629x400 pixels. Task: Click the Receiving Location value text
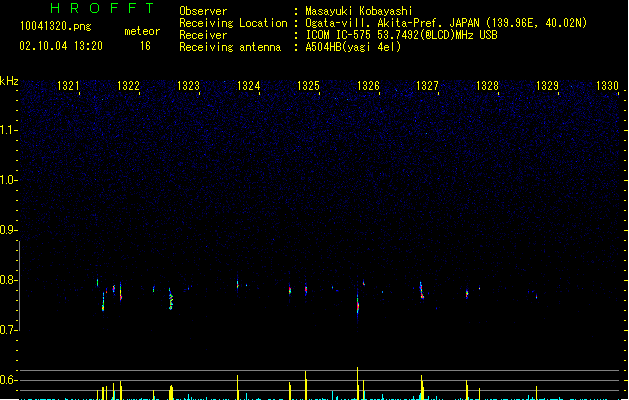[x=446, y=23]
